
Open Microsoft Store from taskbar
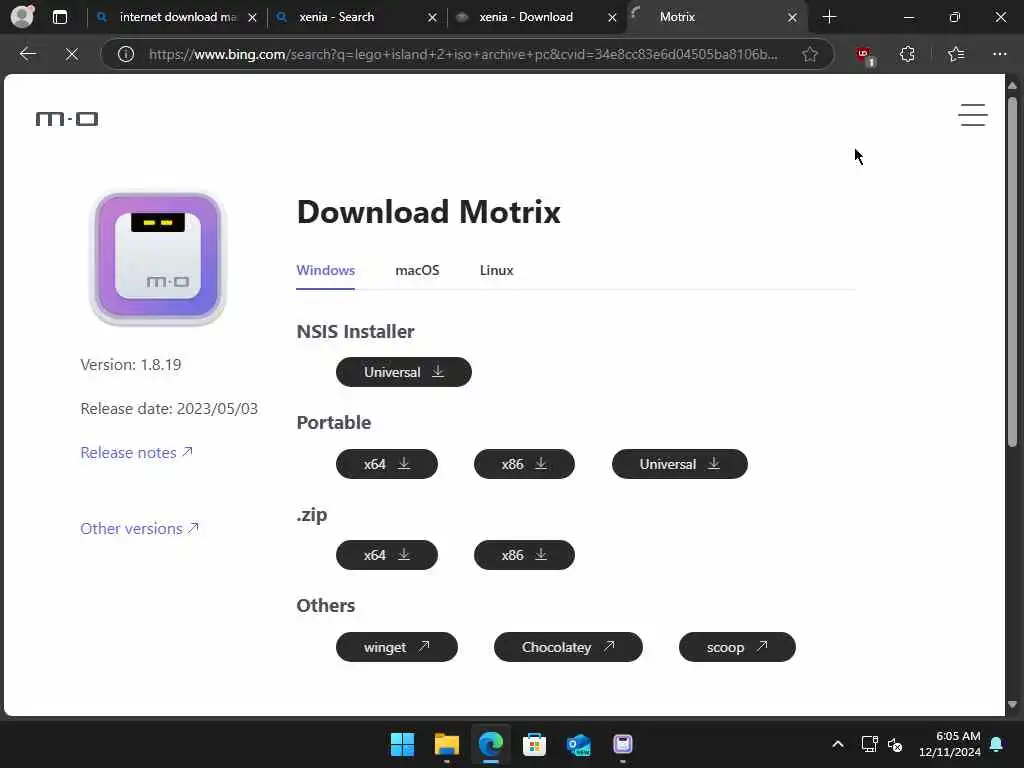pyautogui.click(x=534, y=744)
